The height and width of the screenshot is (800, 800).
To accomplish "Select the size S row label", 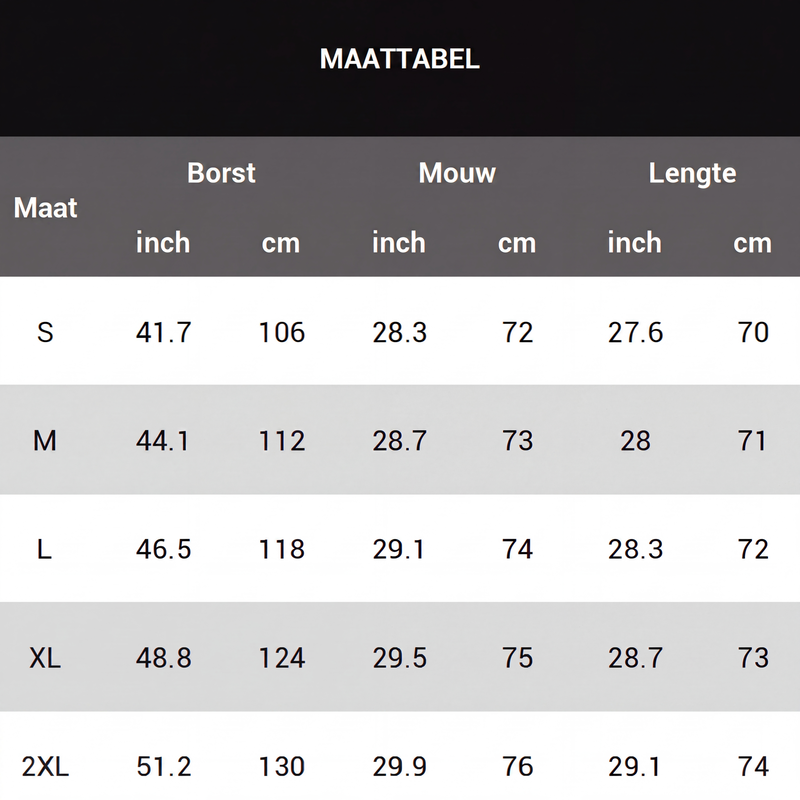I will [45, 332].
